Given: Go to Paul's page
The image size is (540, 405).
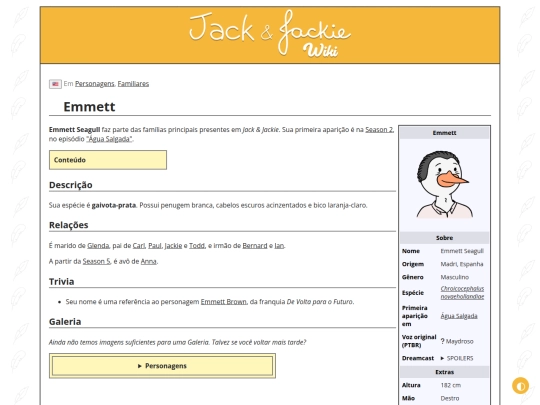Looking at the screenshot, I should pos(155,246).
